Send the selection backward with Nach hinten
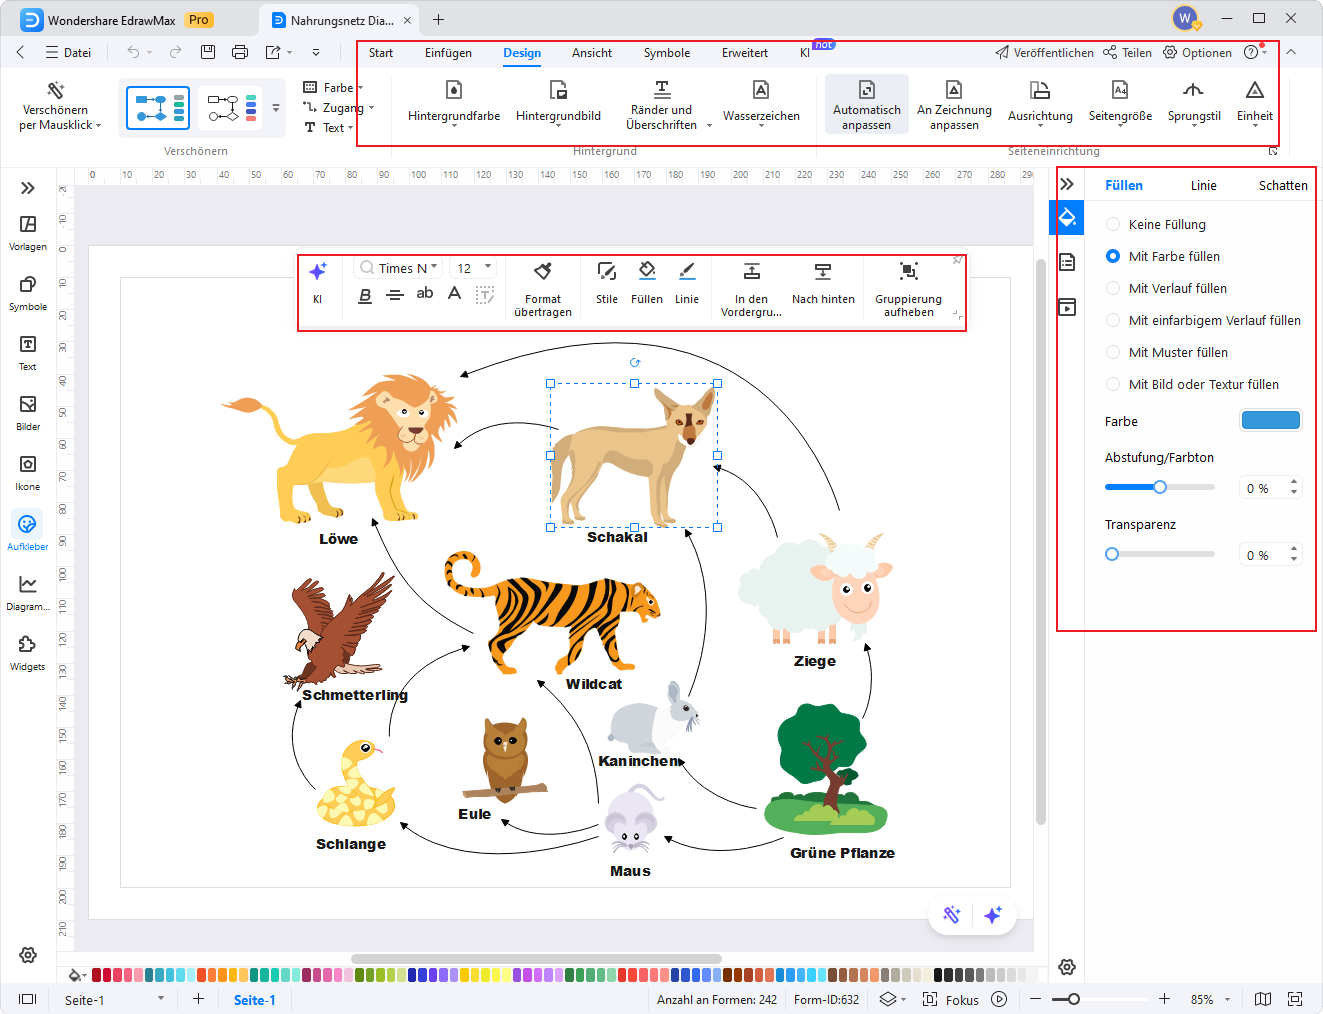1323x1014 pixels. click(x=822, y=283)
